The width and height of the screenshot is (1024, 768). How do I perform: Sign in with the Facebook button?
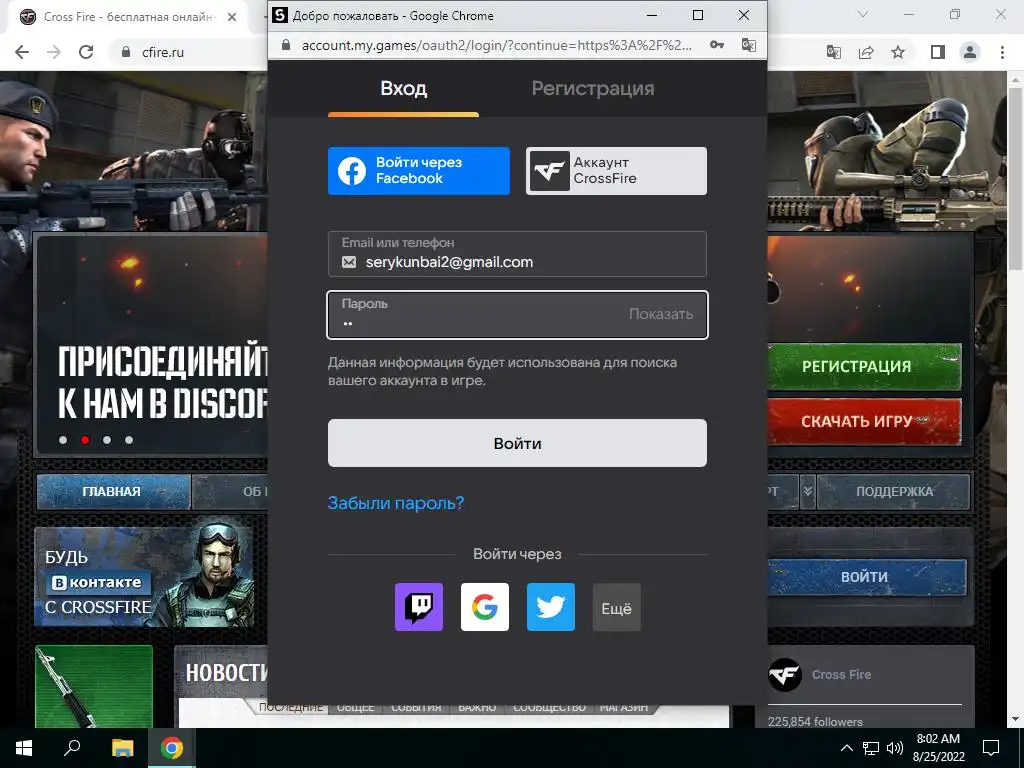point(419,170)
